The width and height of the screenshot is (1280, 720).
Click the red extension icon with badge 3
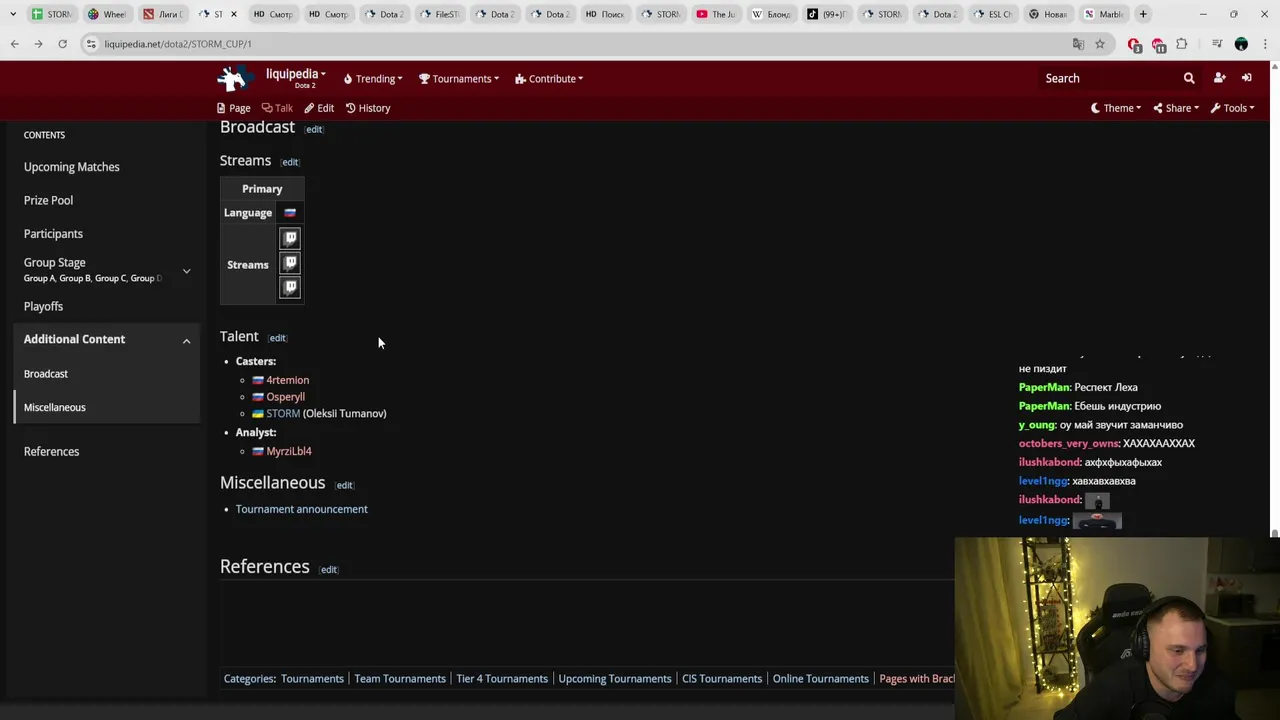(x=1134, y=45)
